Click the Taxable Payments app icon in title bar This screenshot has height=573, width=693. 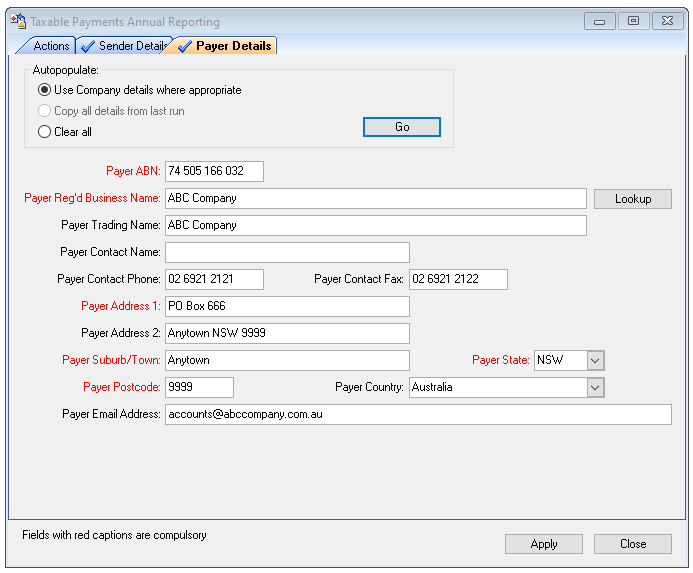(x=18, y=21)
